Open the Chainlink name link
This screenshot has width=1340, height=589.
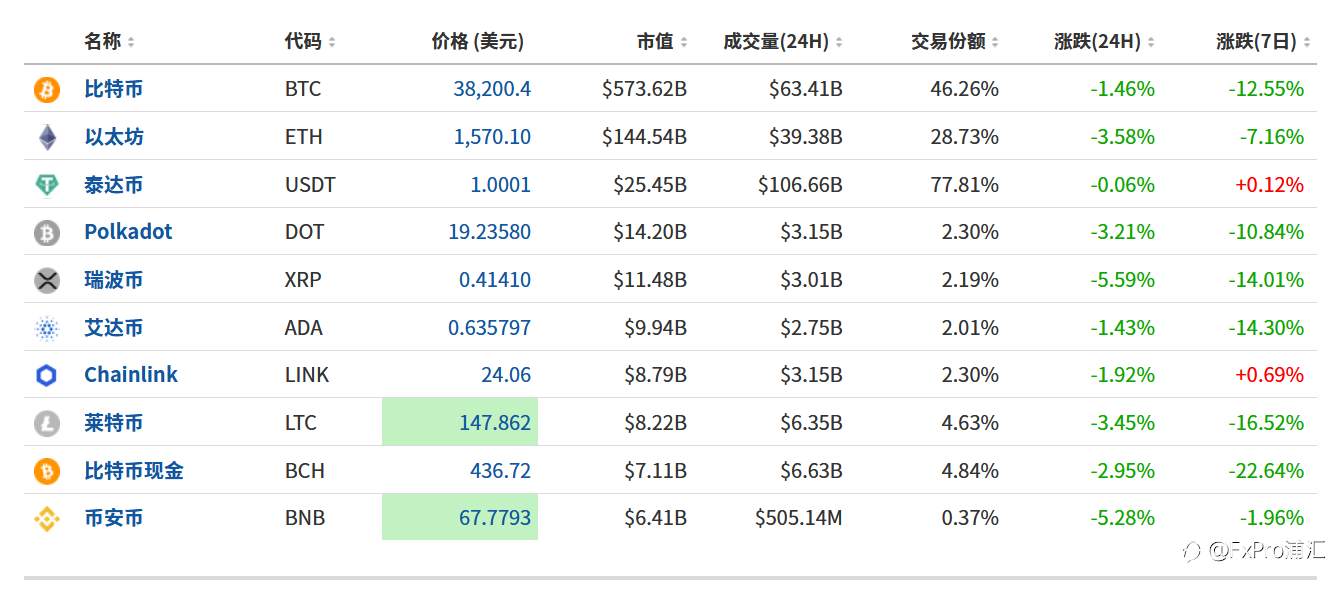tap(131, 375)
